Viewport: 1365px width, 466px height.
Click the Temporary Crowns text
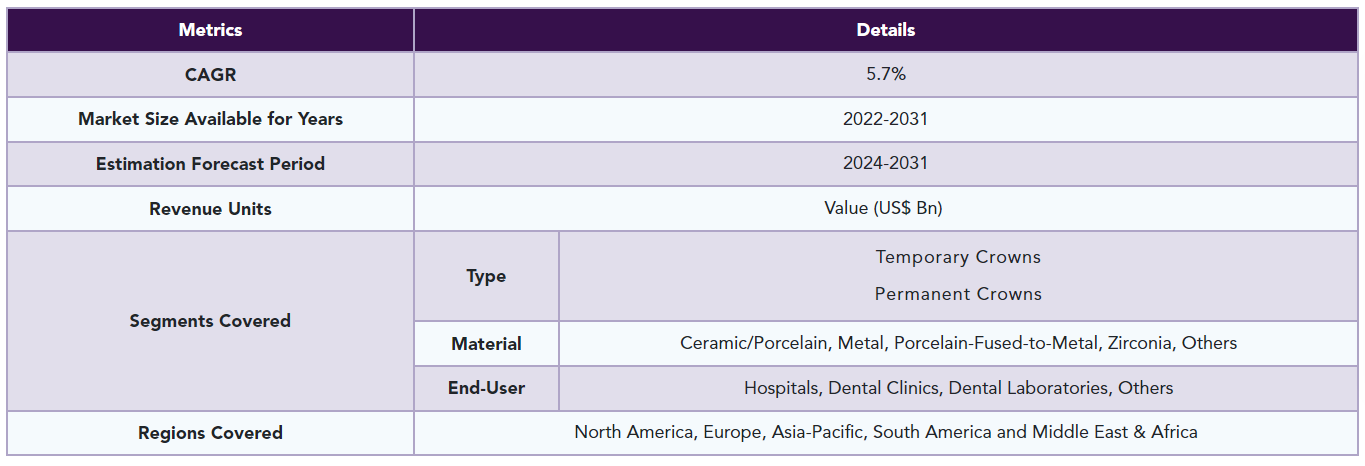958,257
